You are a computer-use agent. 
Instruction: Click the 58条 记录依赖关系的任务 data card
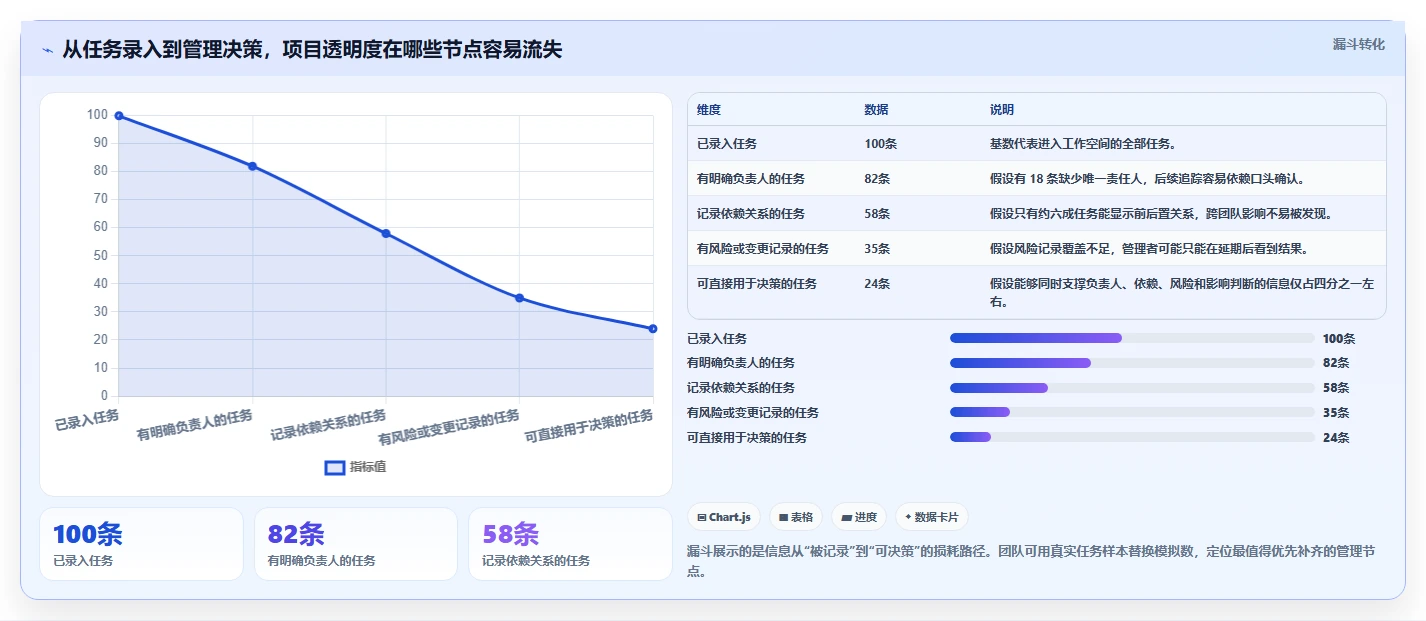coord(570,544)
